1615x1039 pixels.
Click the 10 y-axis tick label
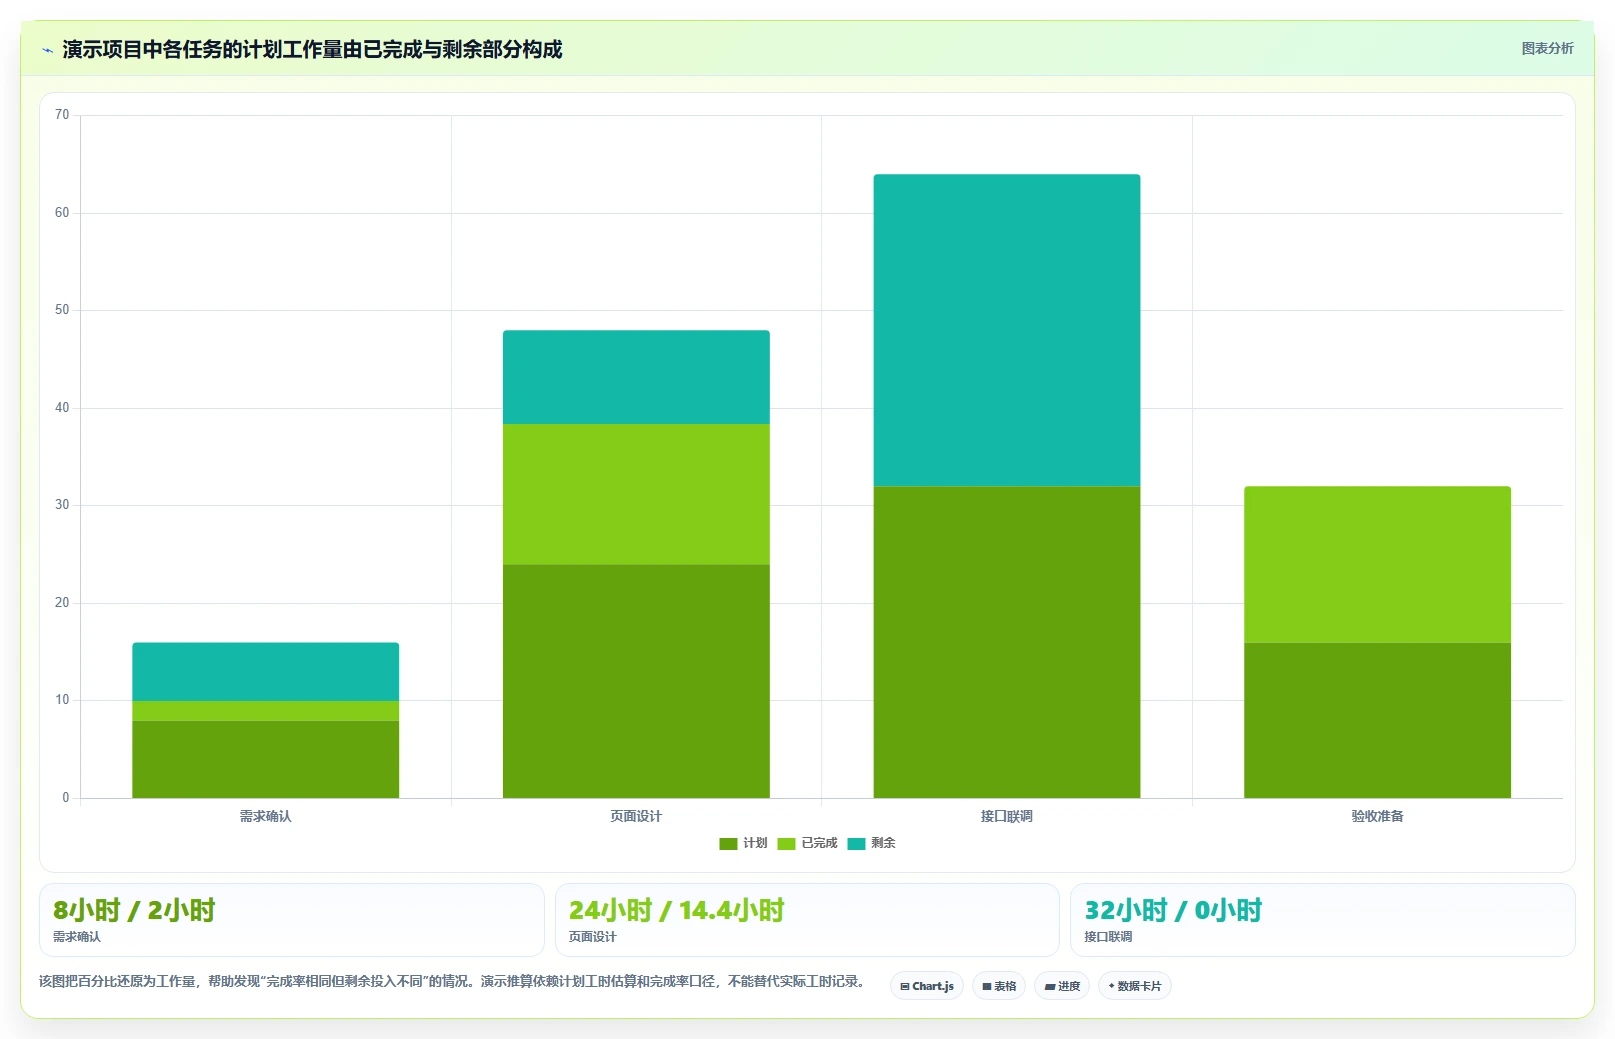click(x=62, y=700)
